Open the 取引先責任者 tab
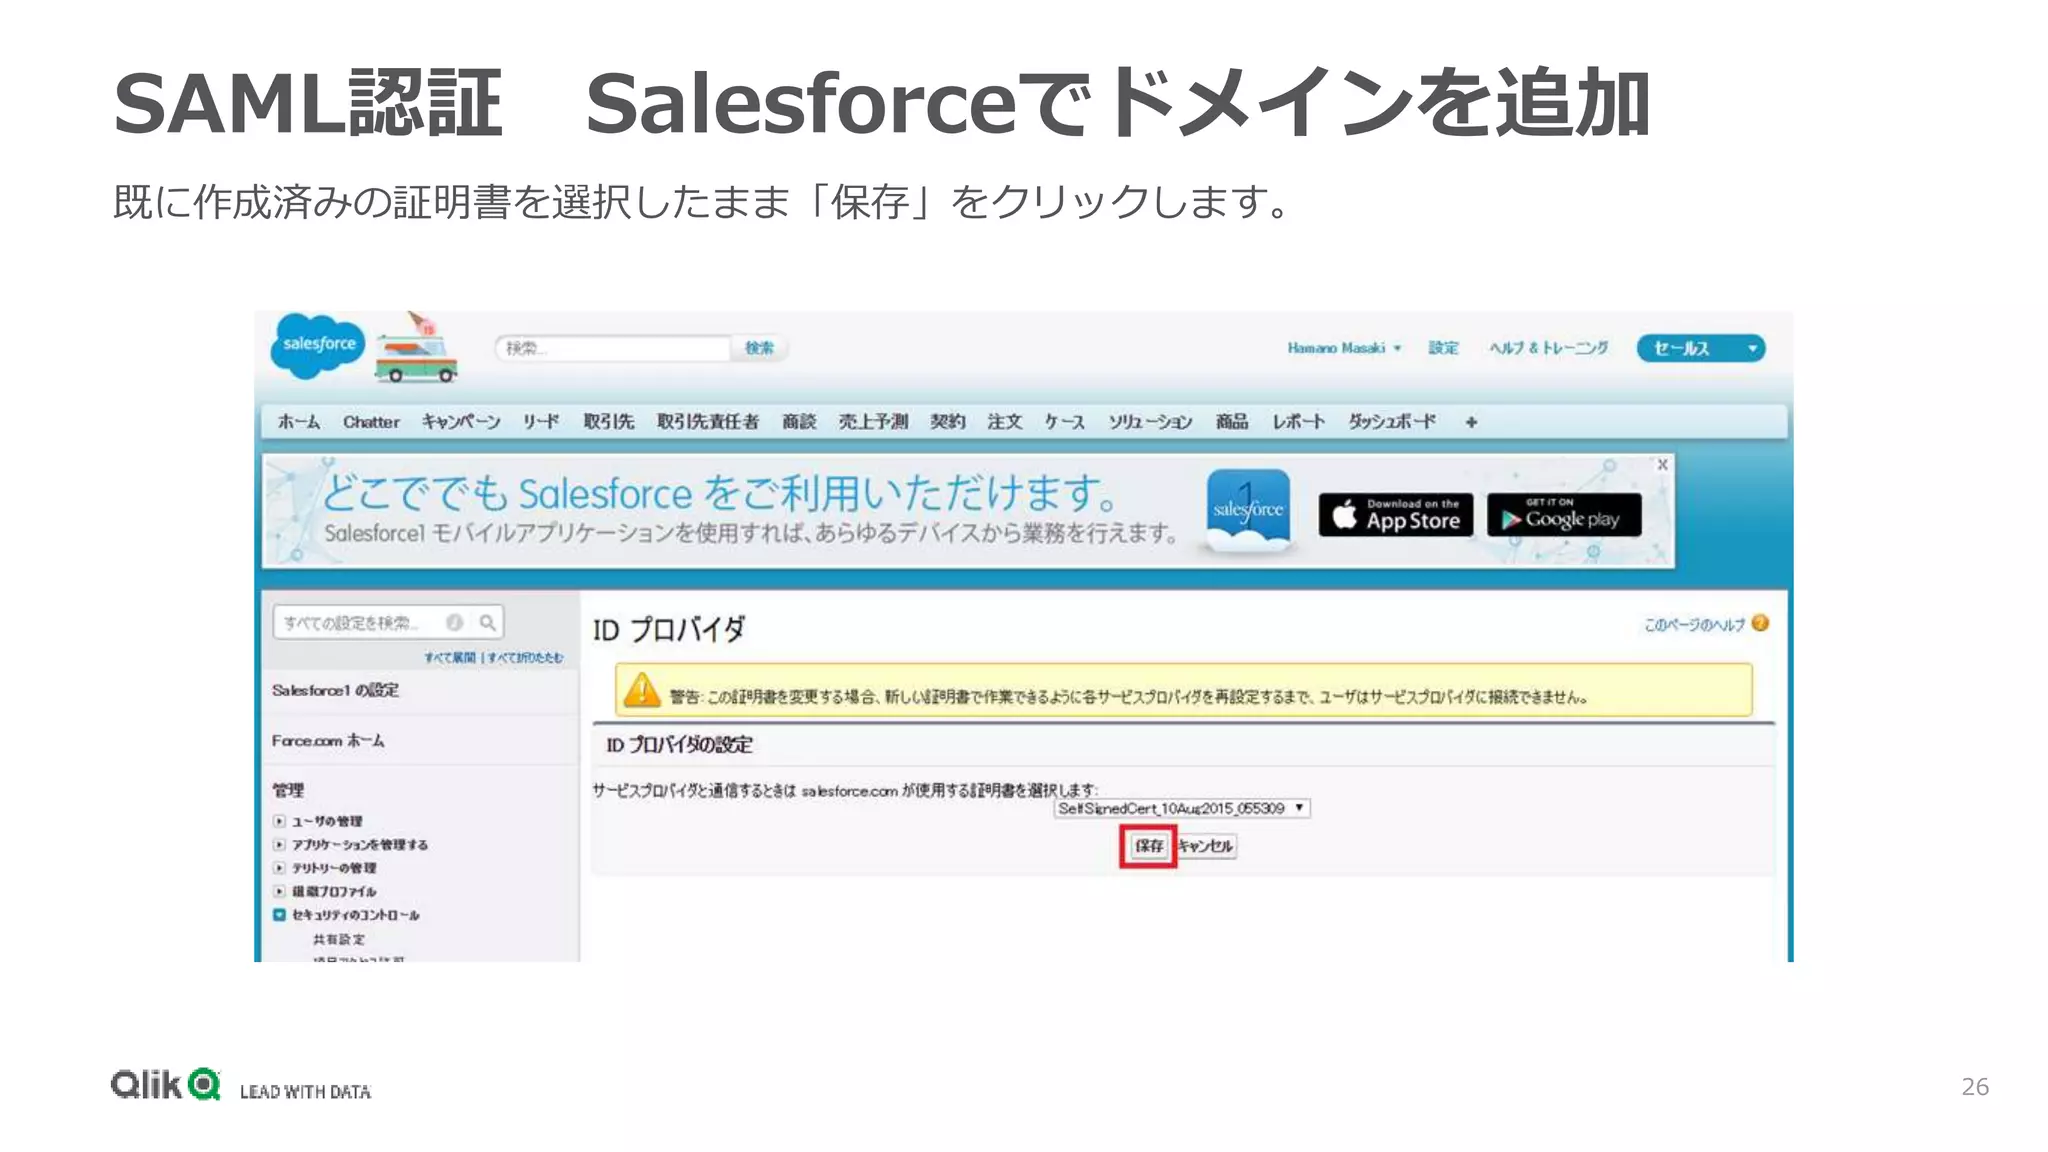Screen dimensions: 2048x1152 tap(708, 422)
